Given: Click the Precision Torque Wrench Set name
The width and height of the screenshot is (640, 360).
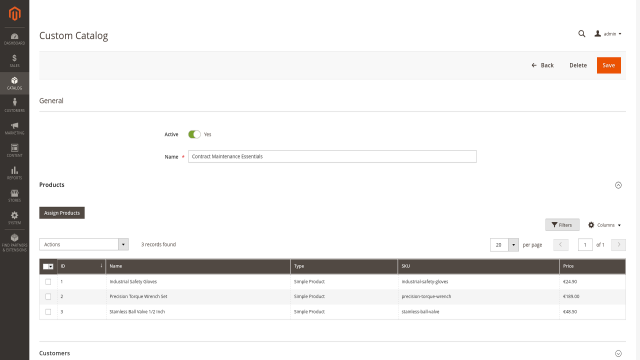Looking at the screenshot, I should click(138, 297).
